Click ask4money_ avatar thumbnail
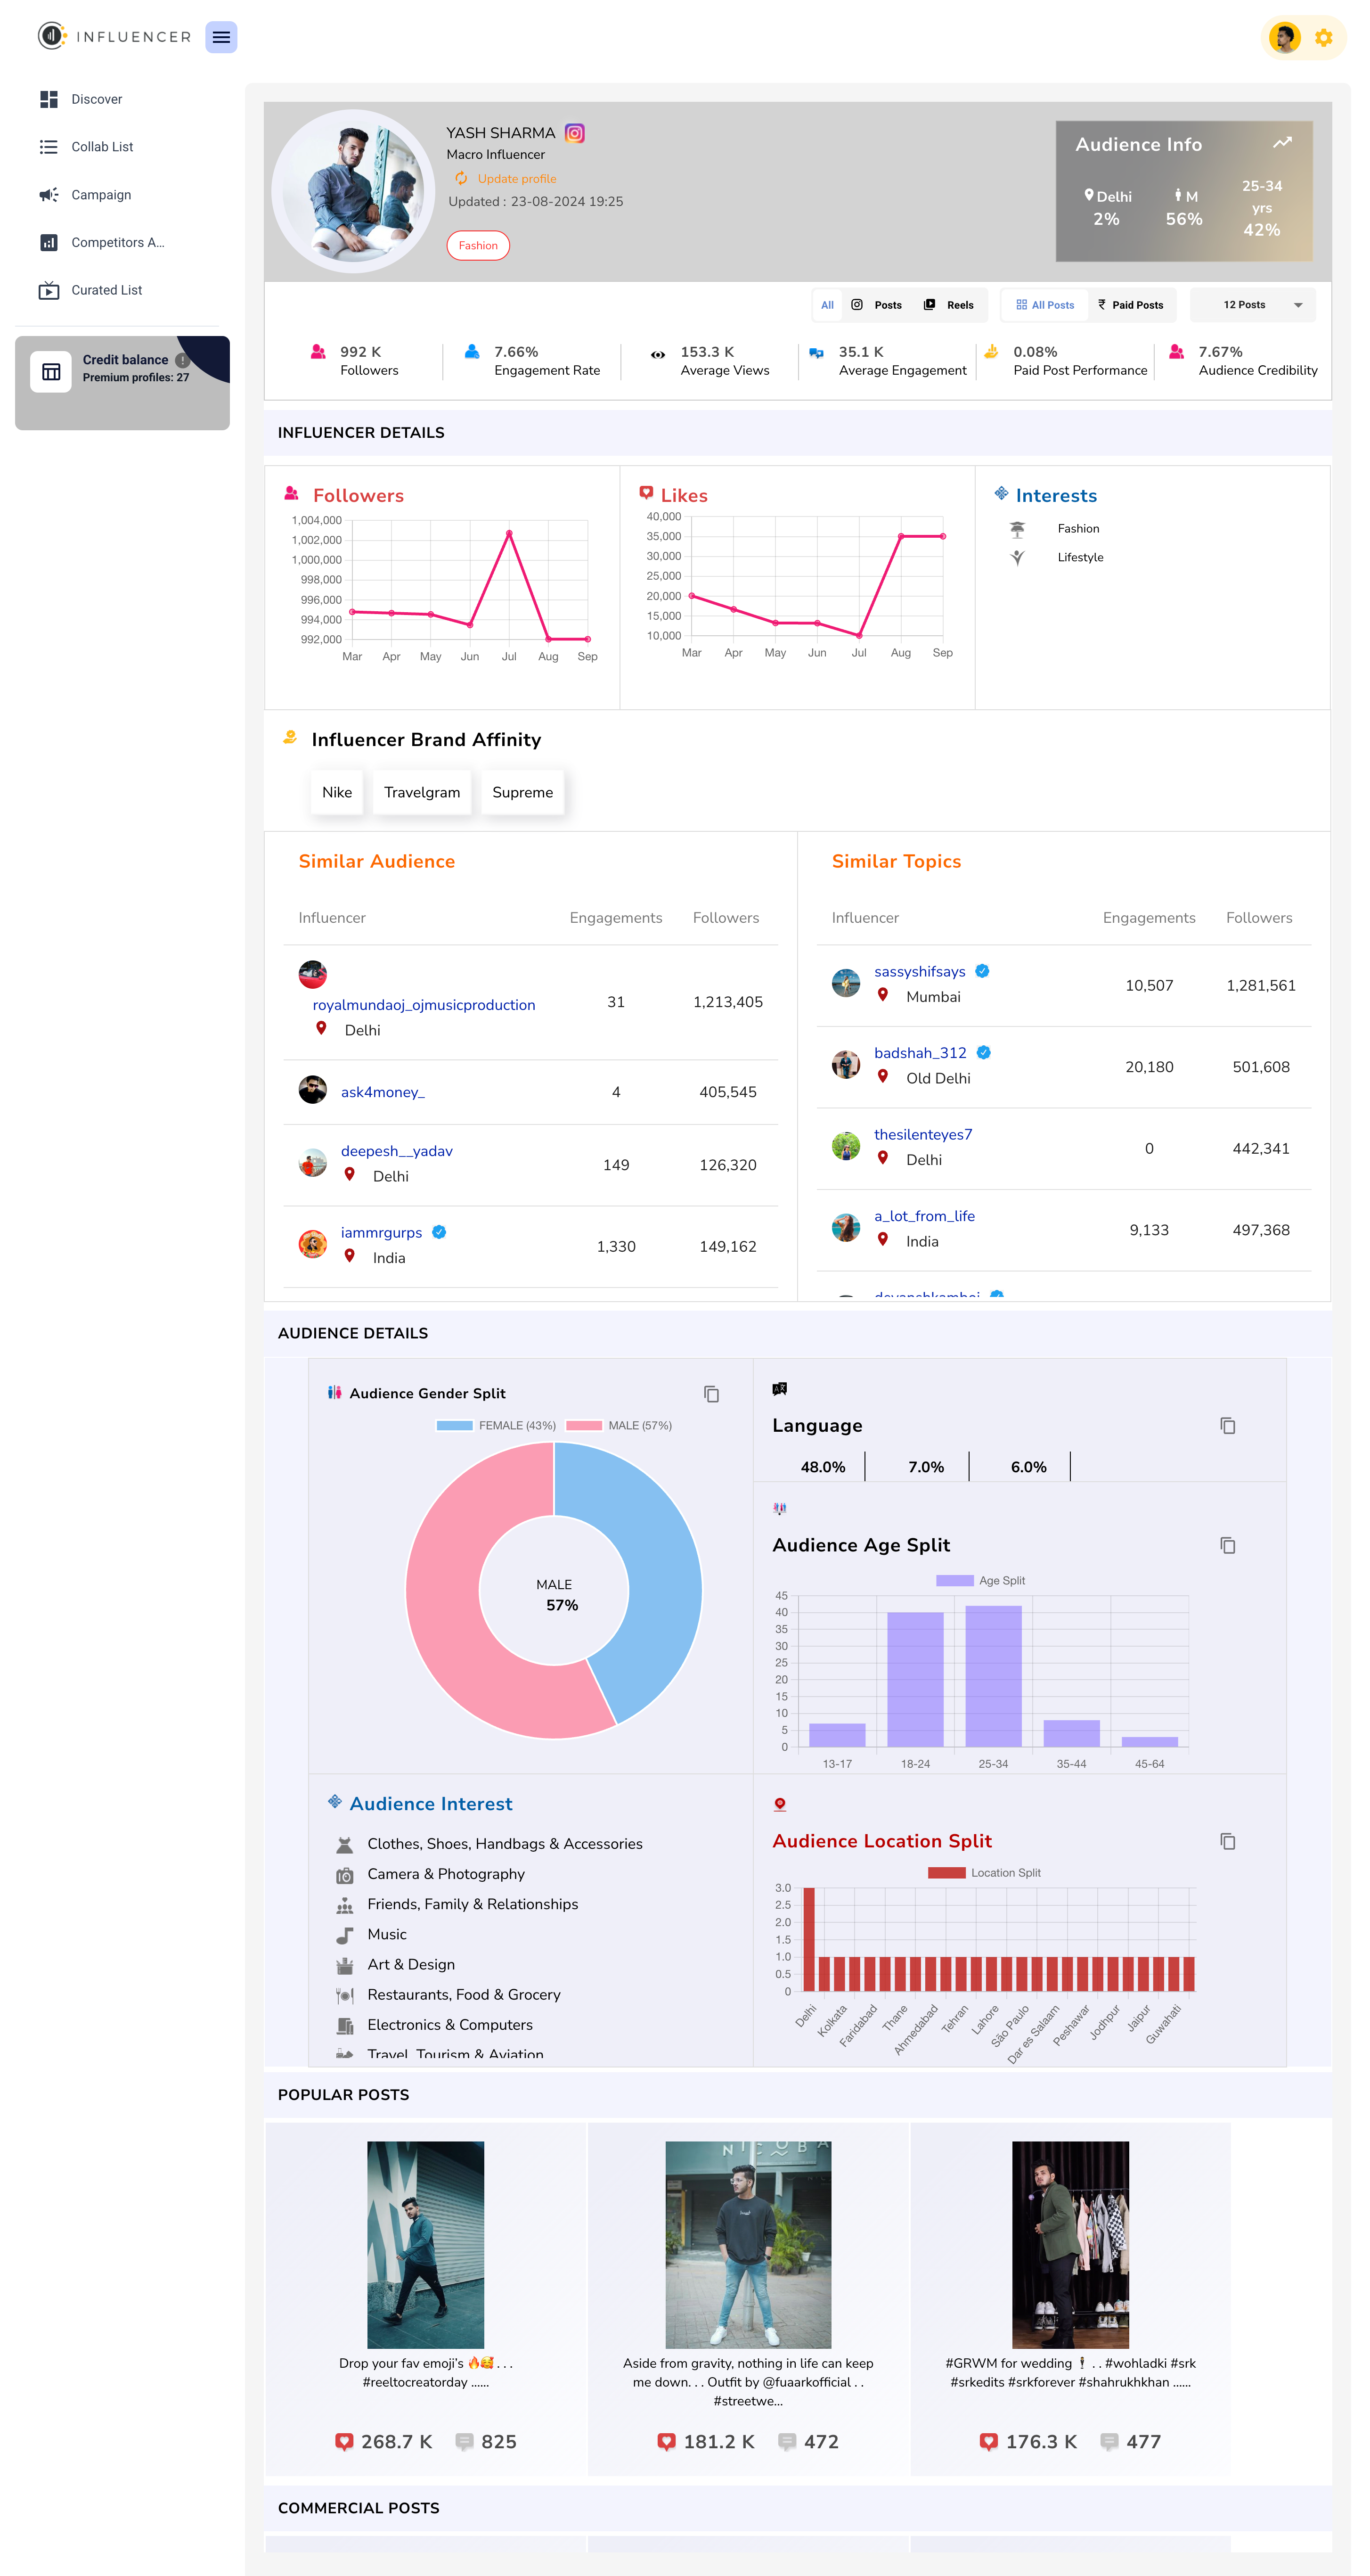The image size is (1370, 2576). 313,1090
